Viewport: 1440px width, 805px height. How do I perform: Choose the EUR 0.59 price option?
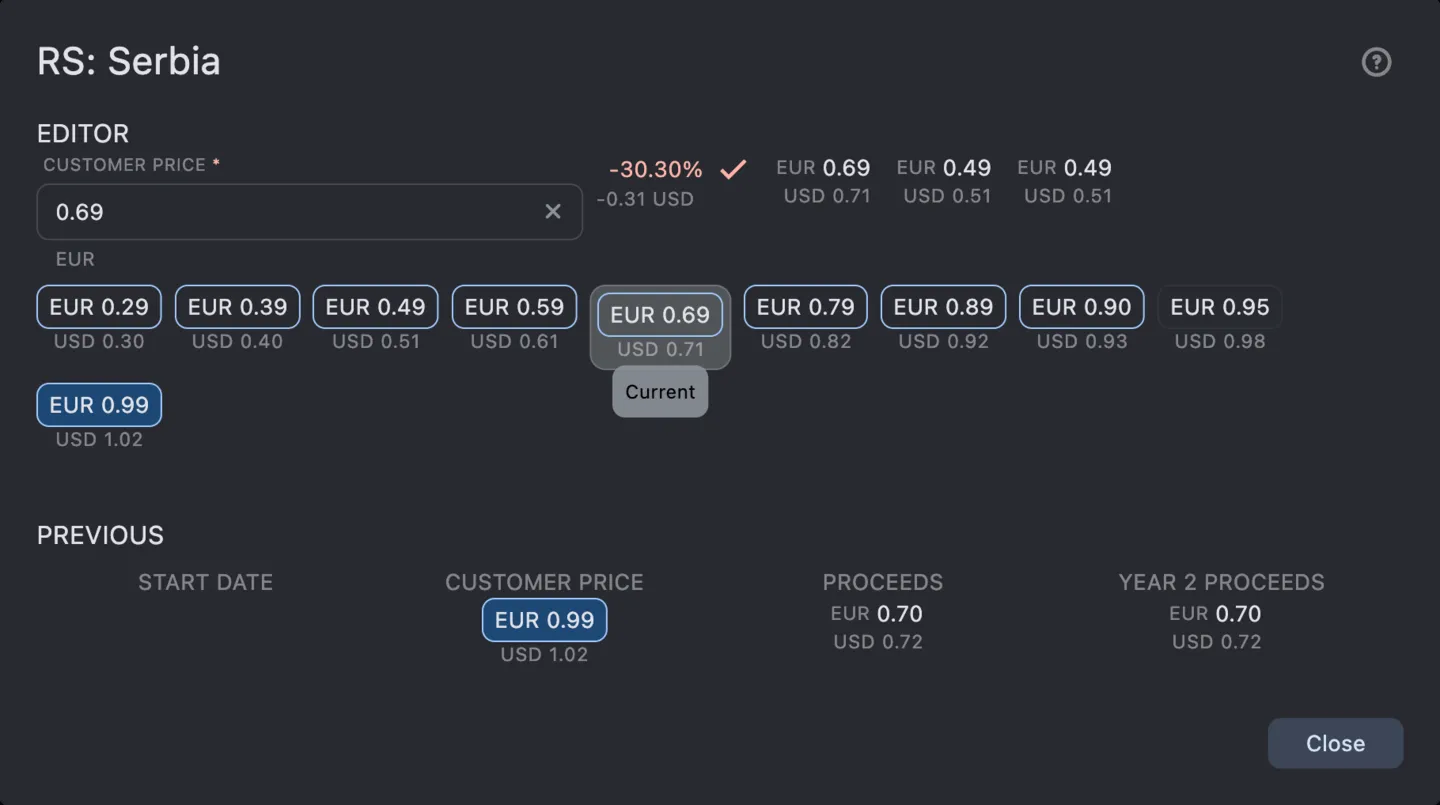coord(514,306)
